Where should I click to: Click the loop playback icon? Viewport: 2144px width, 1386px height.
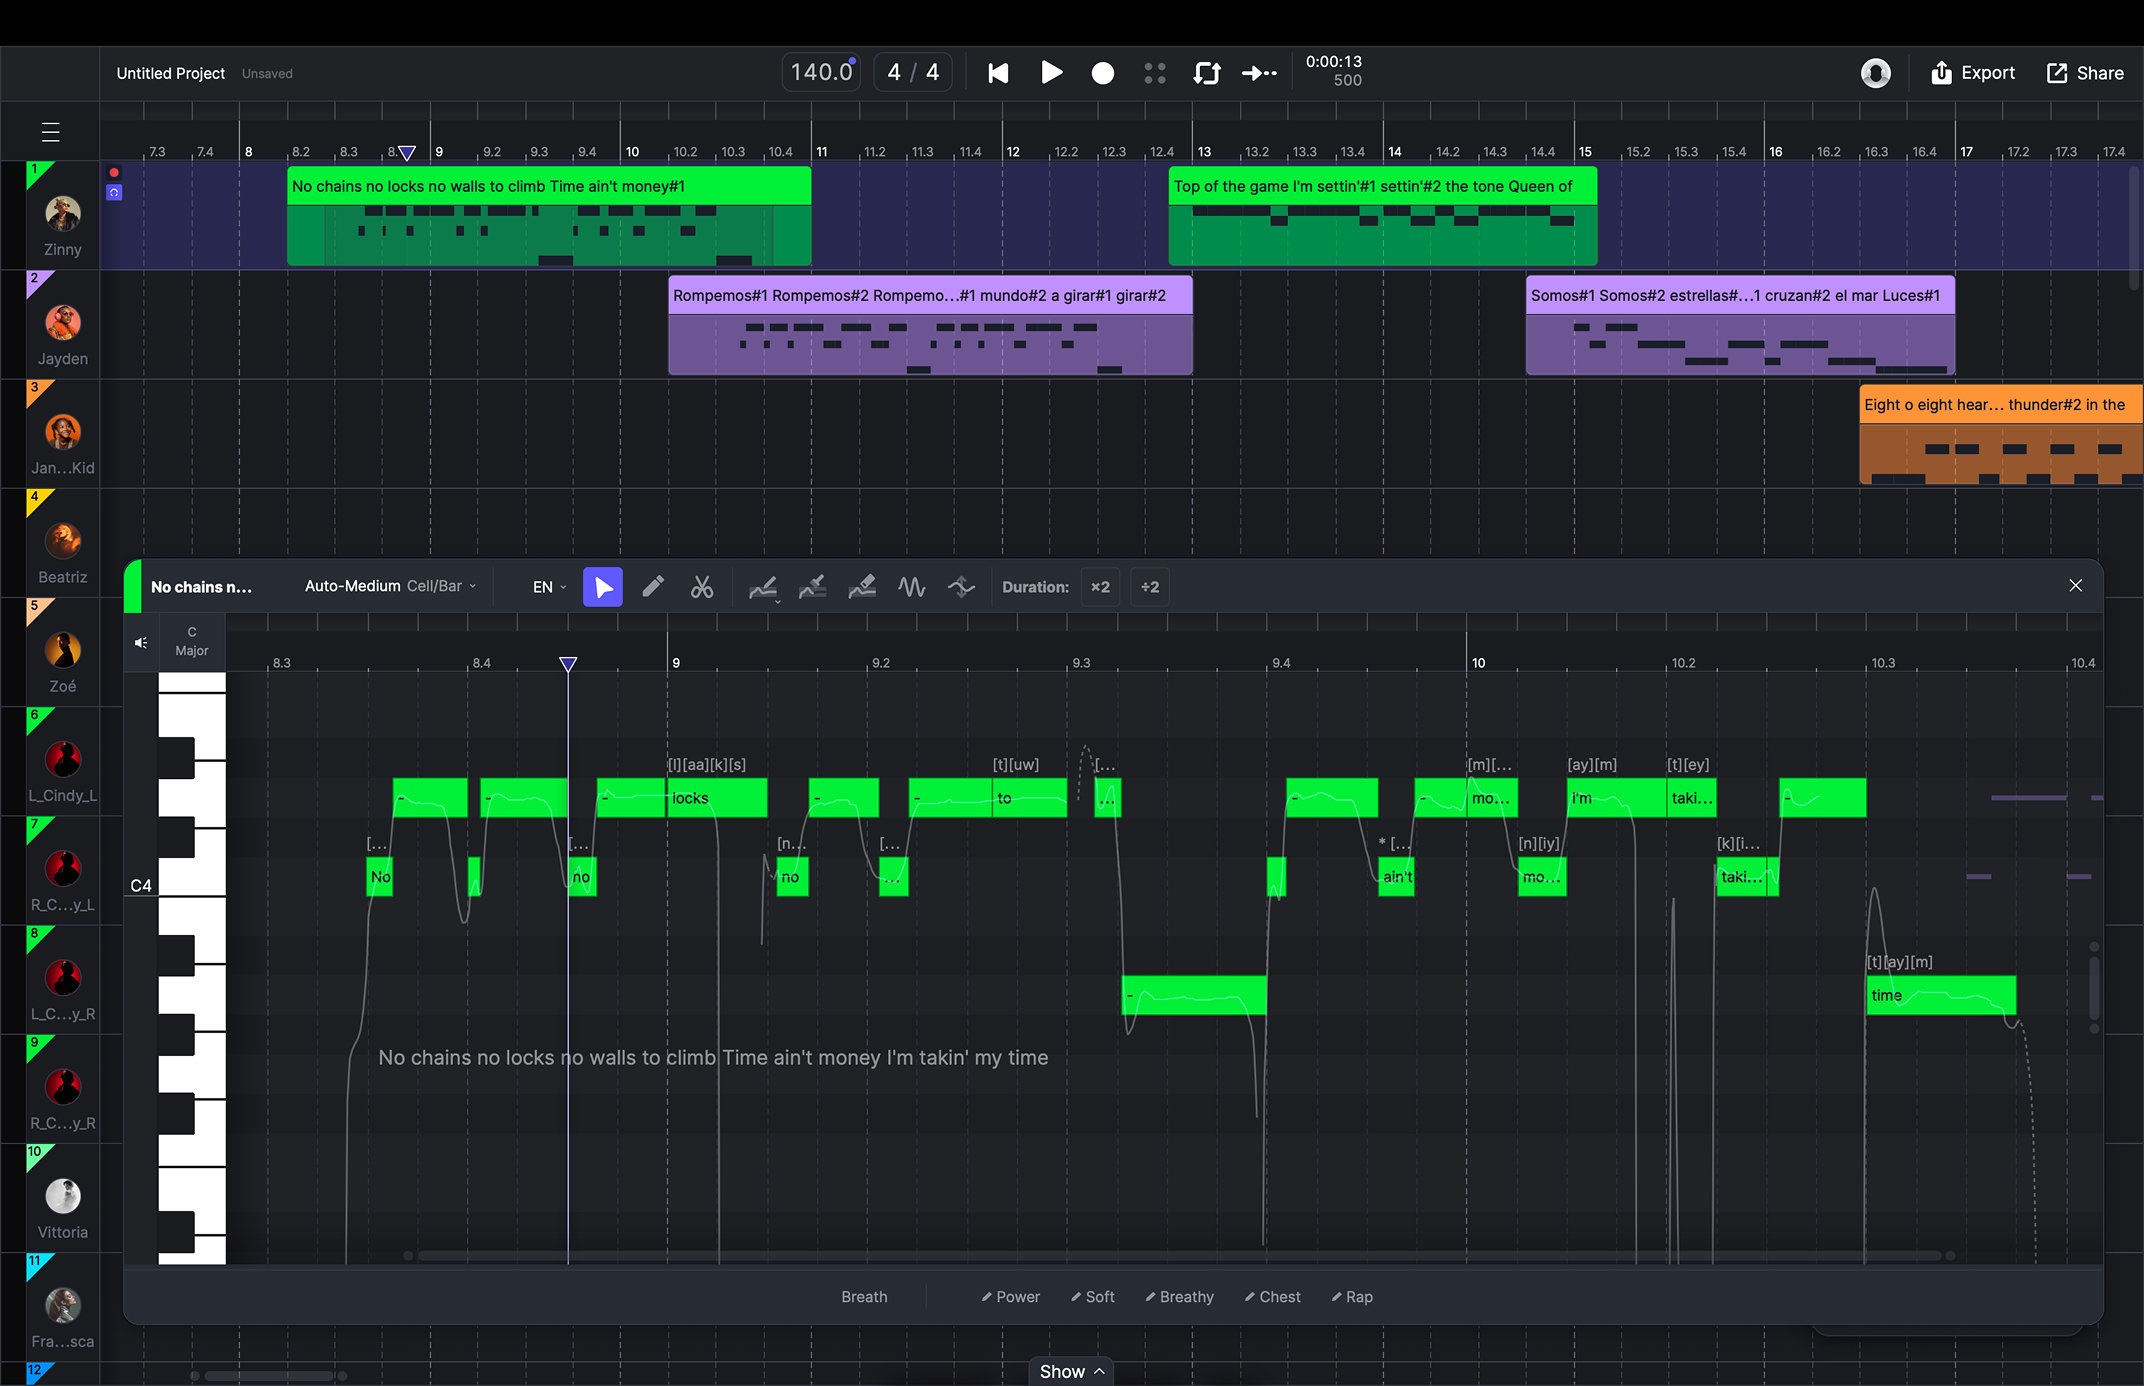(x=1206, y=72)
